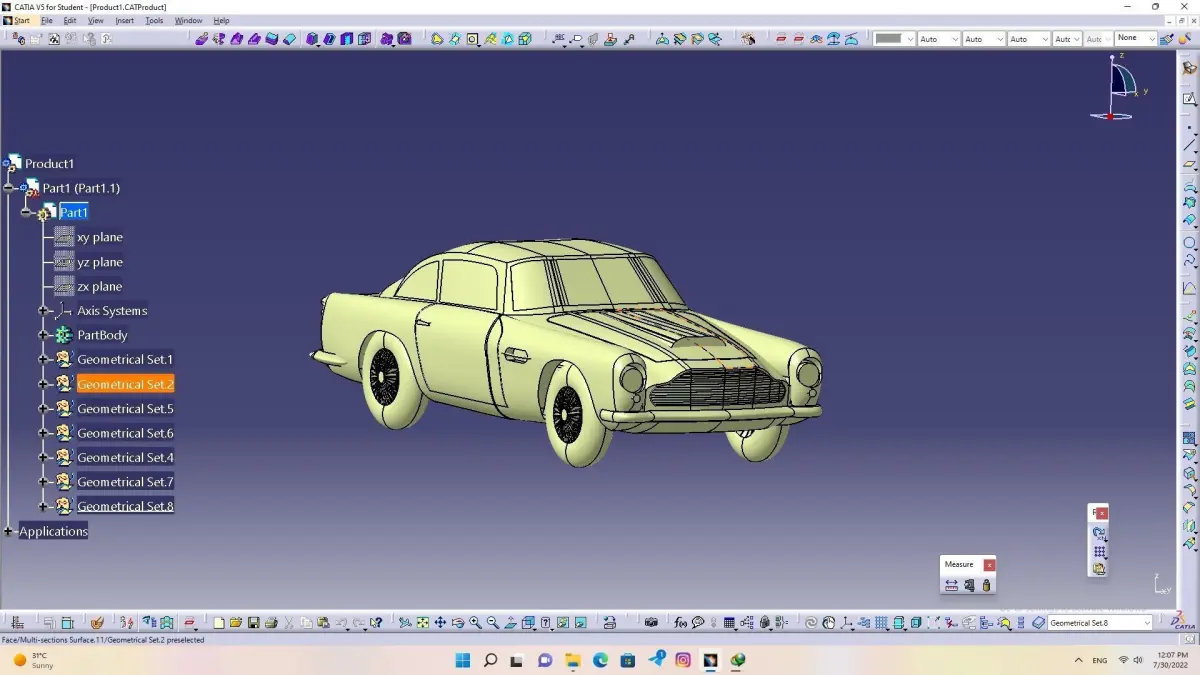The width and height of the screenshot is (1200, 675).
Task: Select the Pan view tool
Action: coord(441,622)
